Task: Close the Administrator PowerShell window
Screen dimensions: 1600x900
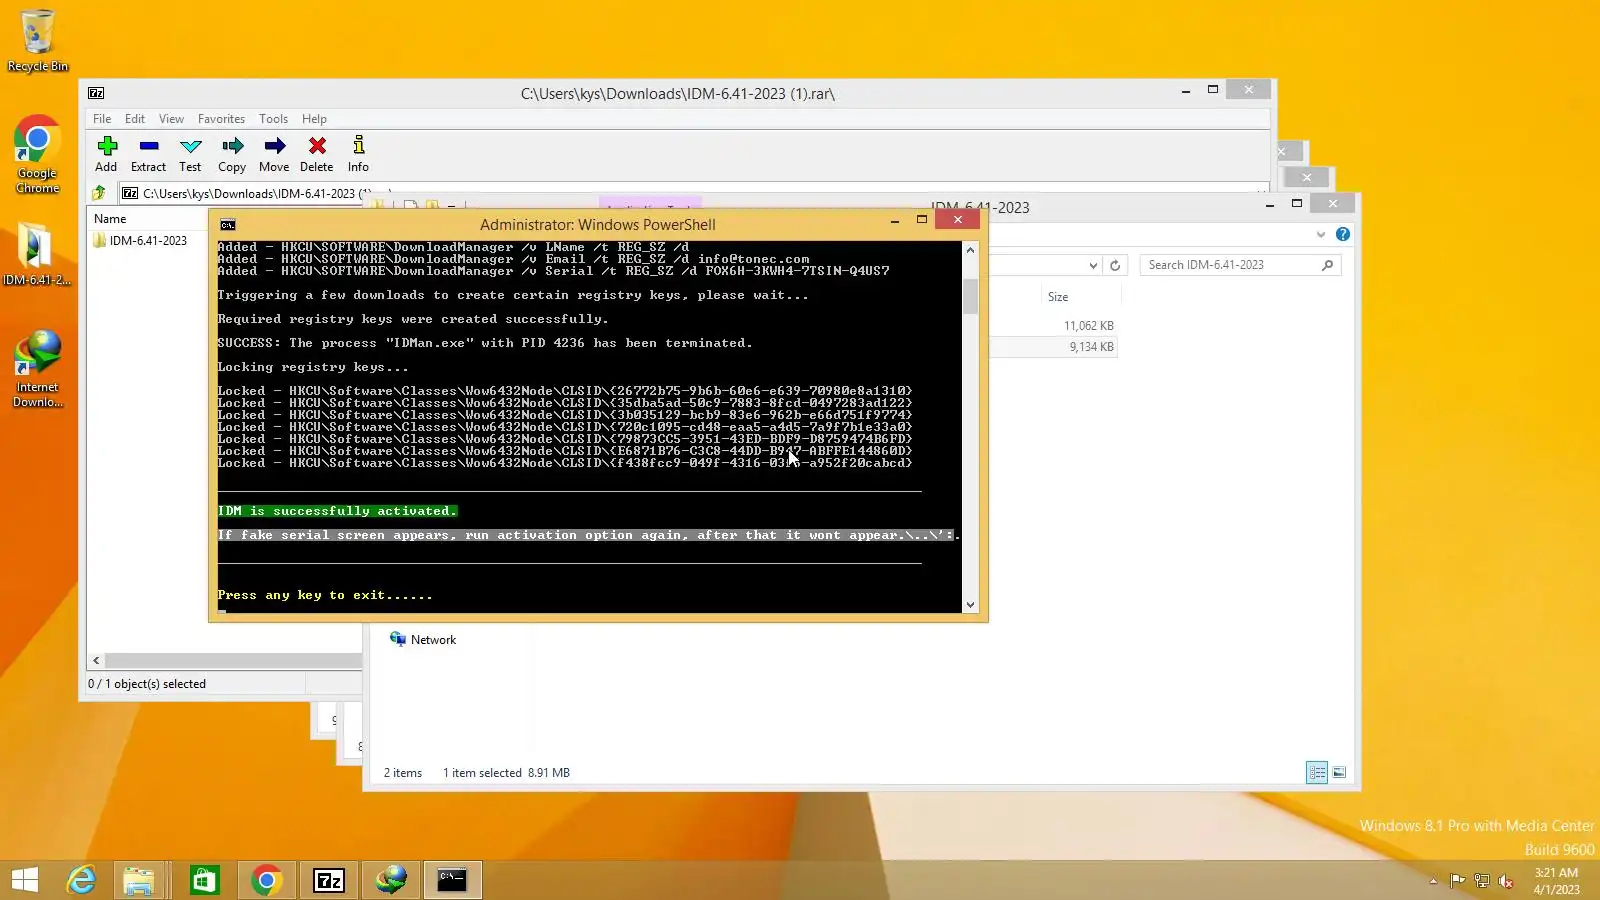Action: tap(958, 220)
